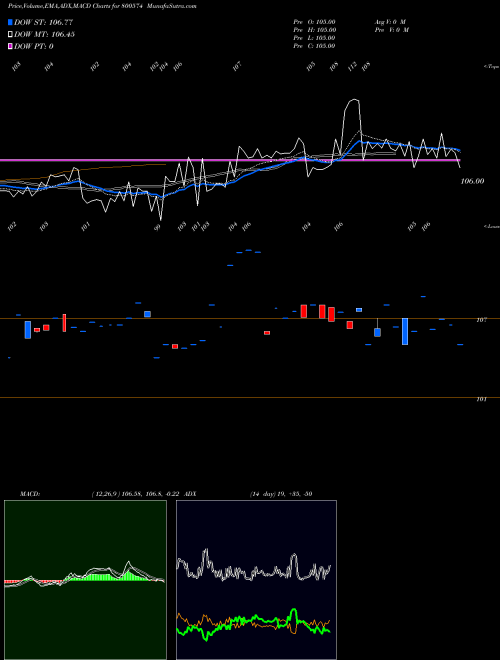This screenshot has height=660, width=500.
Task: Click the 107 axis label on candlestick chart
Action: pyautogui.click(x=481, y=320)
